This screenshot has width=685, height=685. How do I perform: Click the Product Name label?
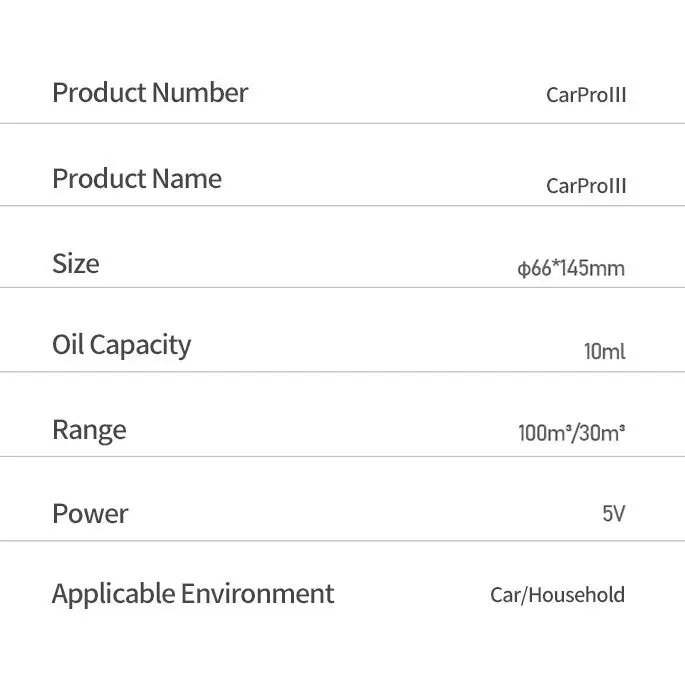click(137, 179)
